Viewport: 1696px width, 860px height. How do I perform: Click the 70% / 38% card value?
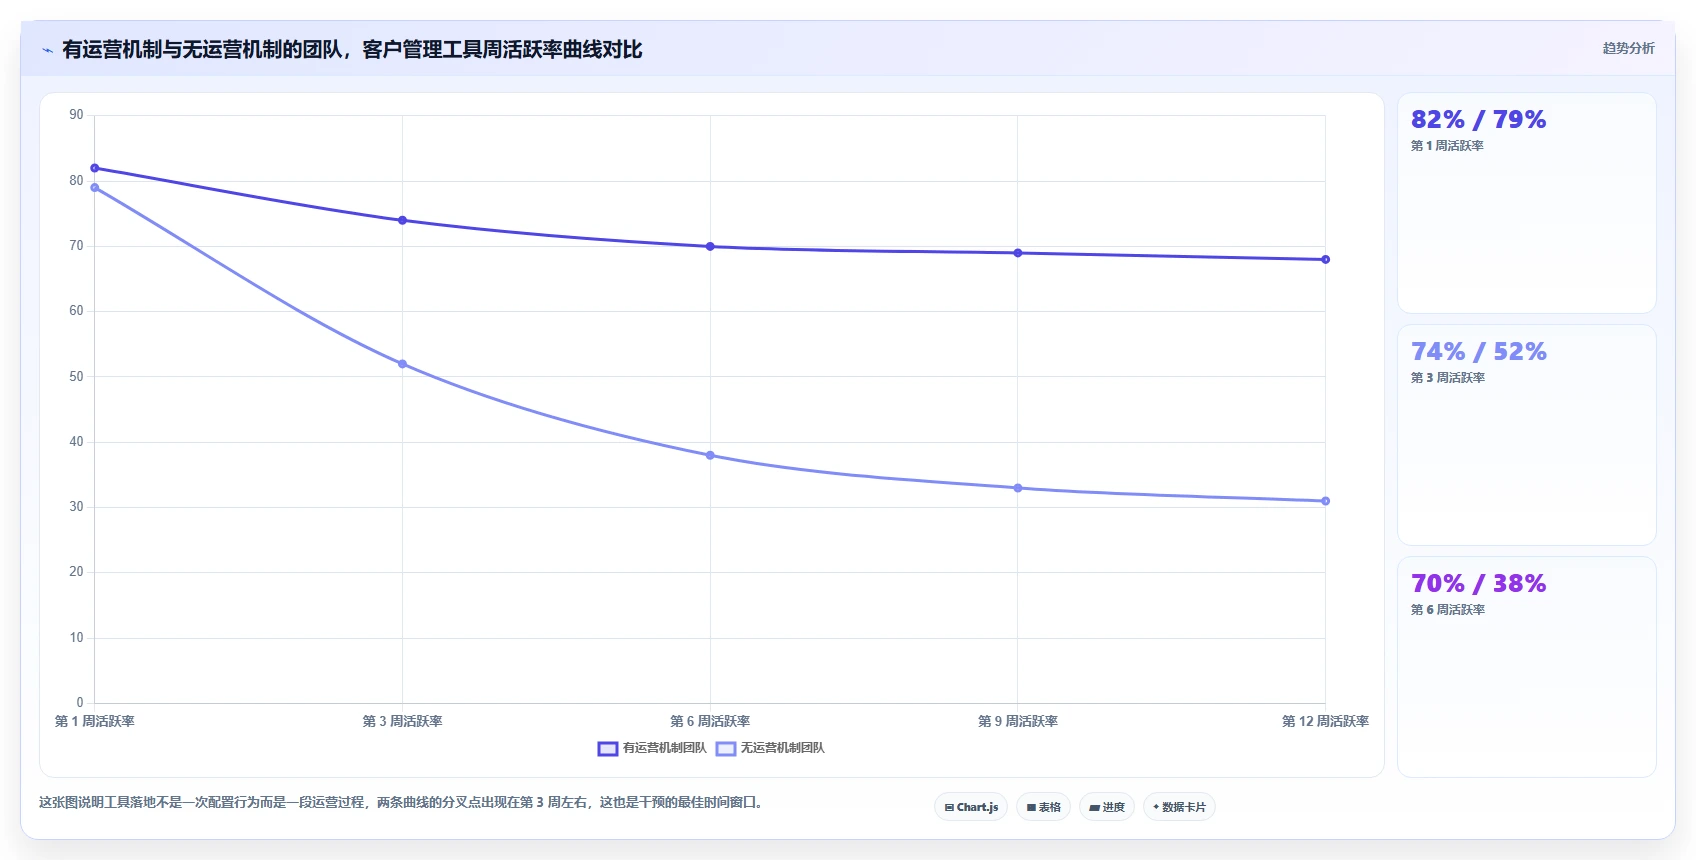pos(1478,584)
